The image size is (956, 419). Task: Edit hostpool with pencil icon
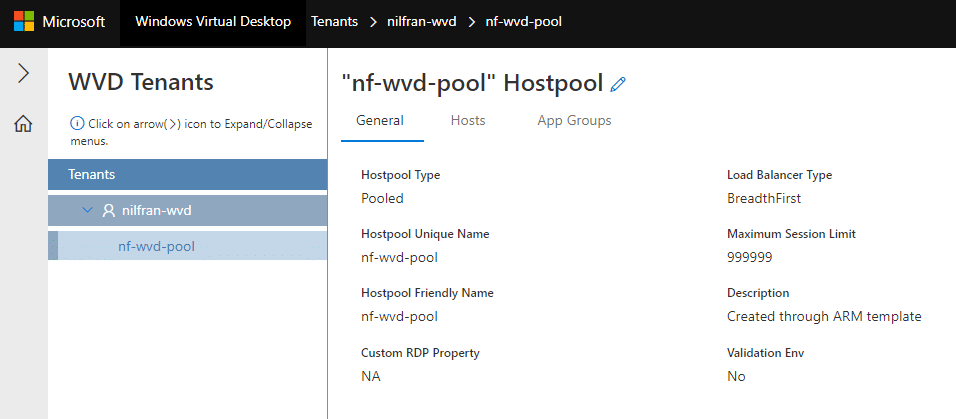618,84
